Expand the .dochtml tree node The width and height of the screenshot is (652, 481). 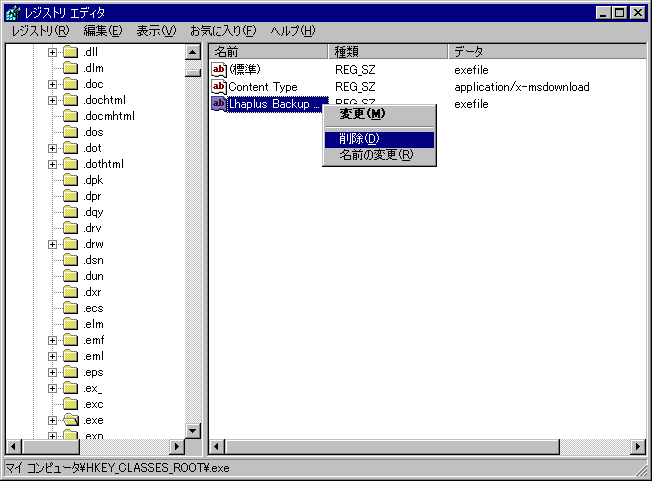pos(53,100)
